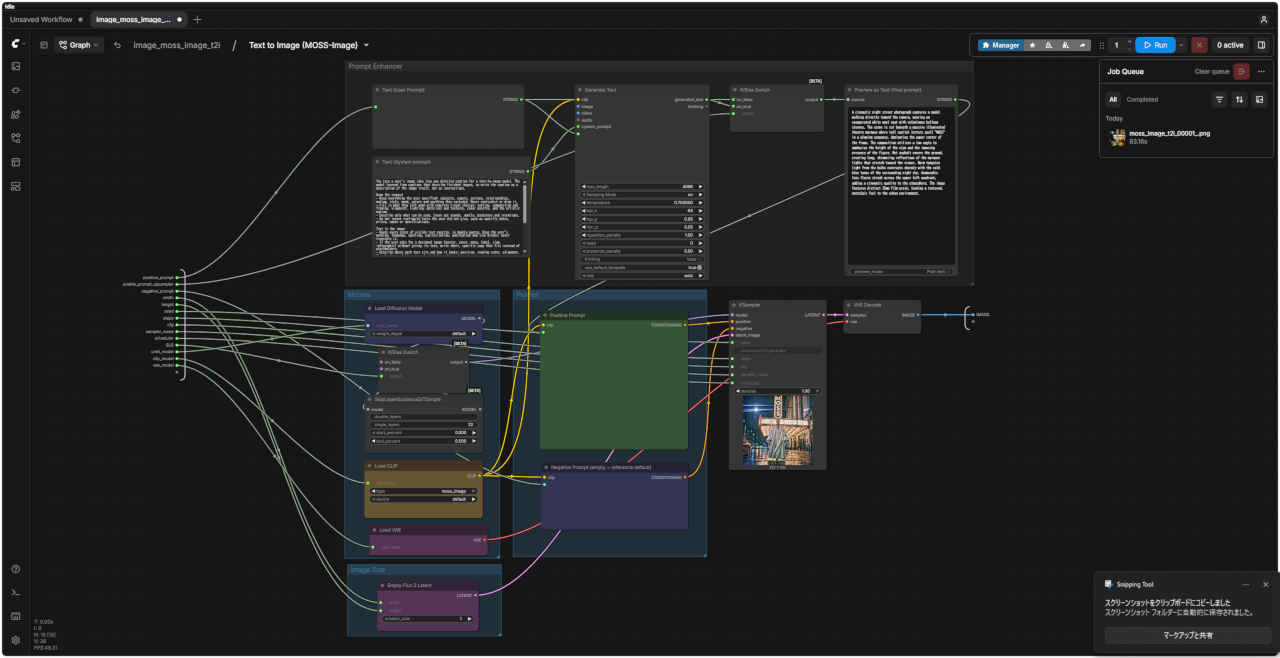
Task: Open the moss_image_t2i_00001_.png job thumbnail
Action: pos(1118,137)
